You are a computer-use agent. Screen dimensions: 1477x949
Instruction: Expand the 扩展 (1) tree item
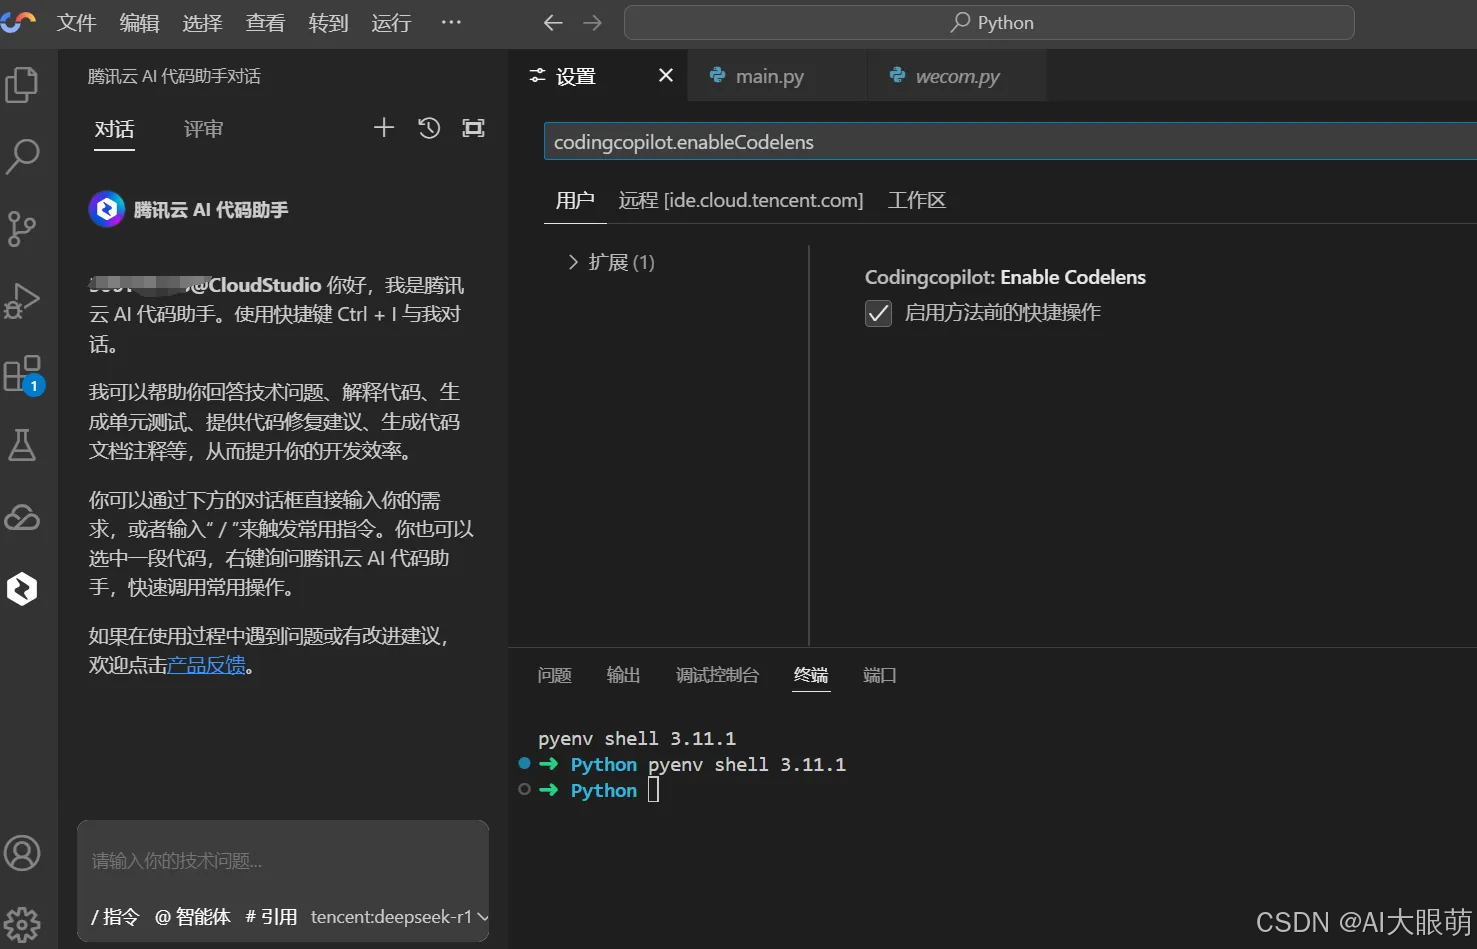(612, 262)
